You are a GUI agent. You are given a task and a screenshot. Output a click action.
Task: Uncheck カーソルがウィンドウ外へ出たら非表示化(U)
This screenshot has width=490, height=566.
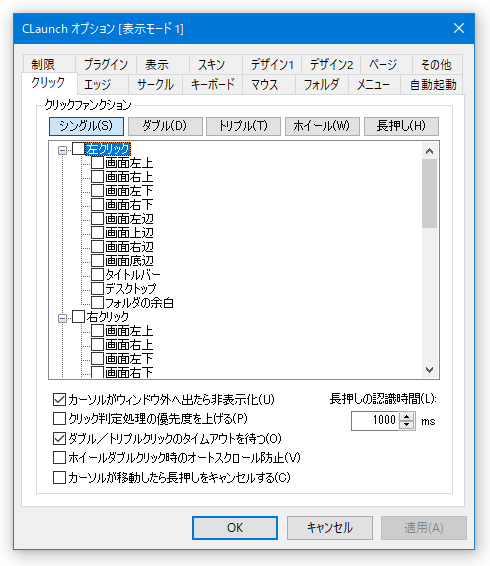pos(59,400)
